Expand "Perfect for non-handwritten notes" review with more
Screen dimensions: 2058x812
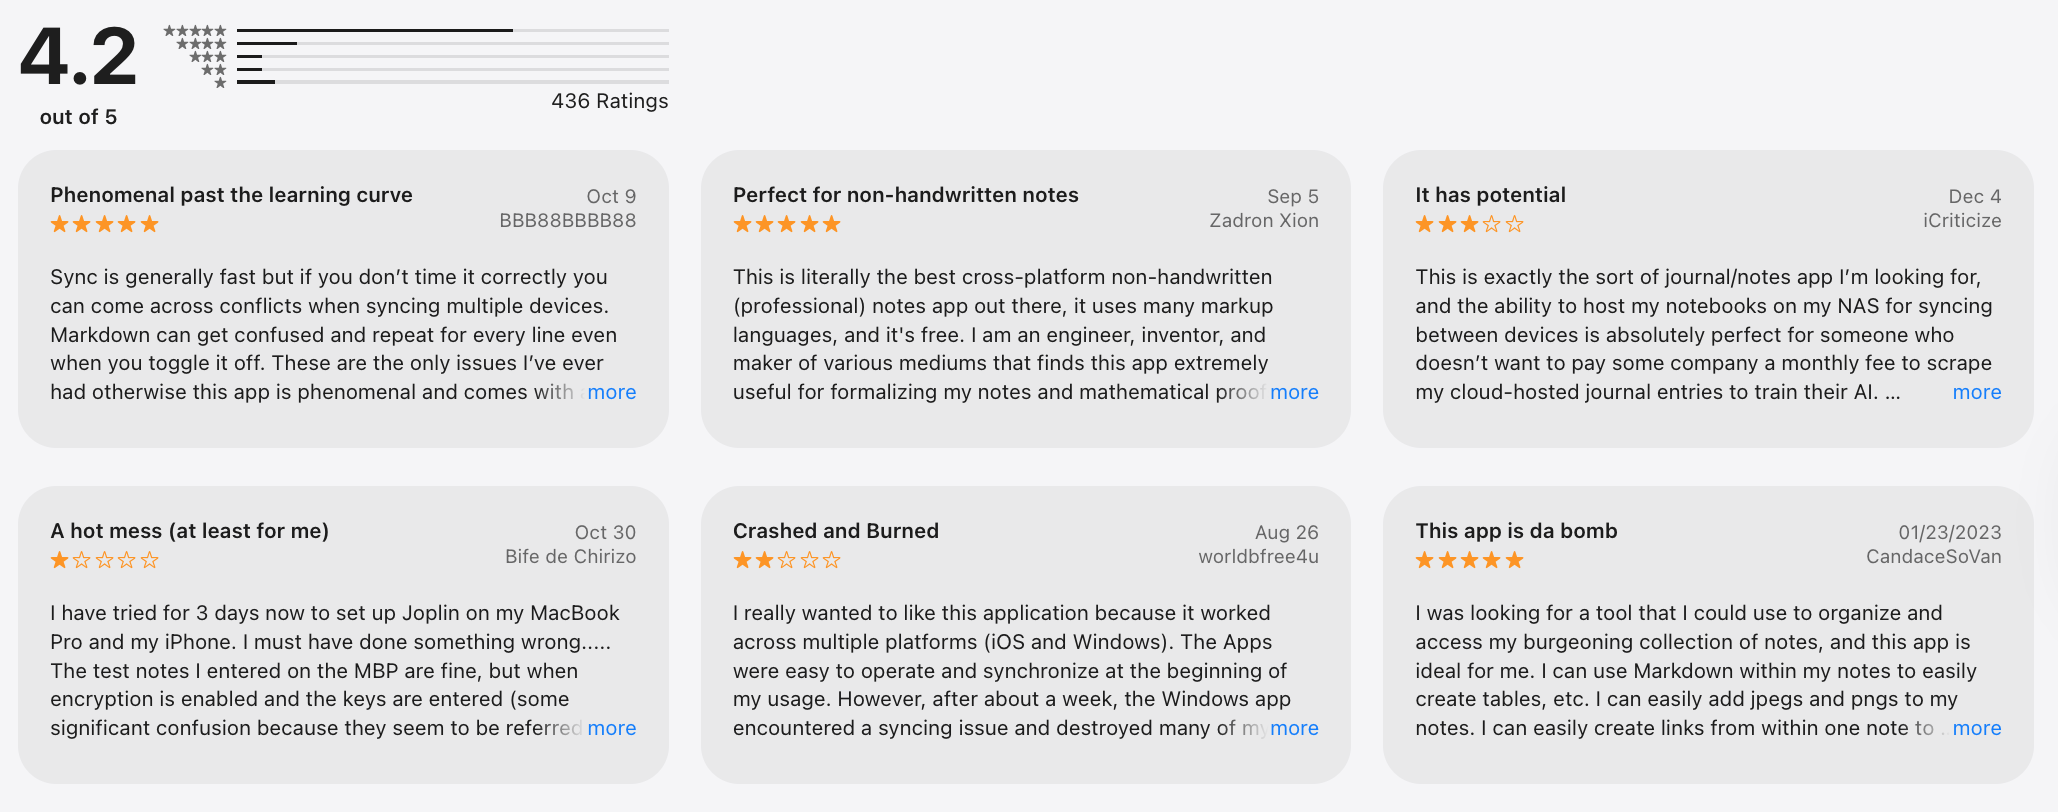click(x=1294, y=392)
